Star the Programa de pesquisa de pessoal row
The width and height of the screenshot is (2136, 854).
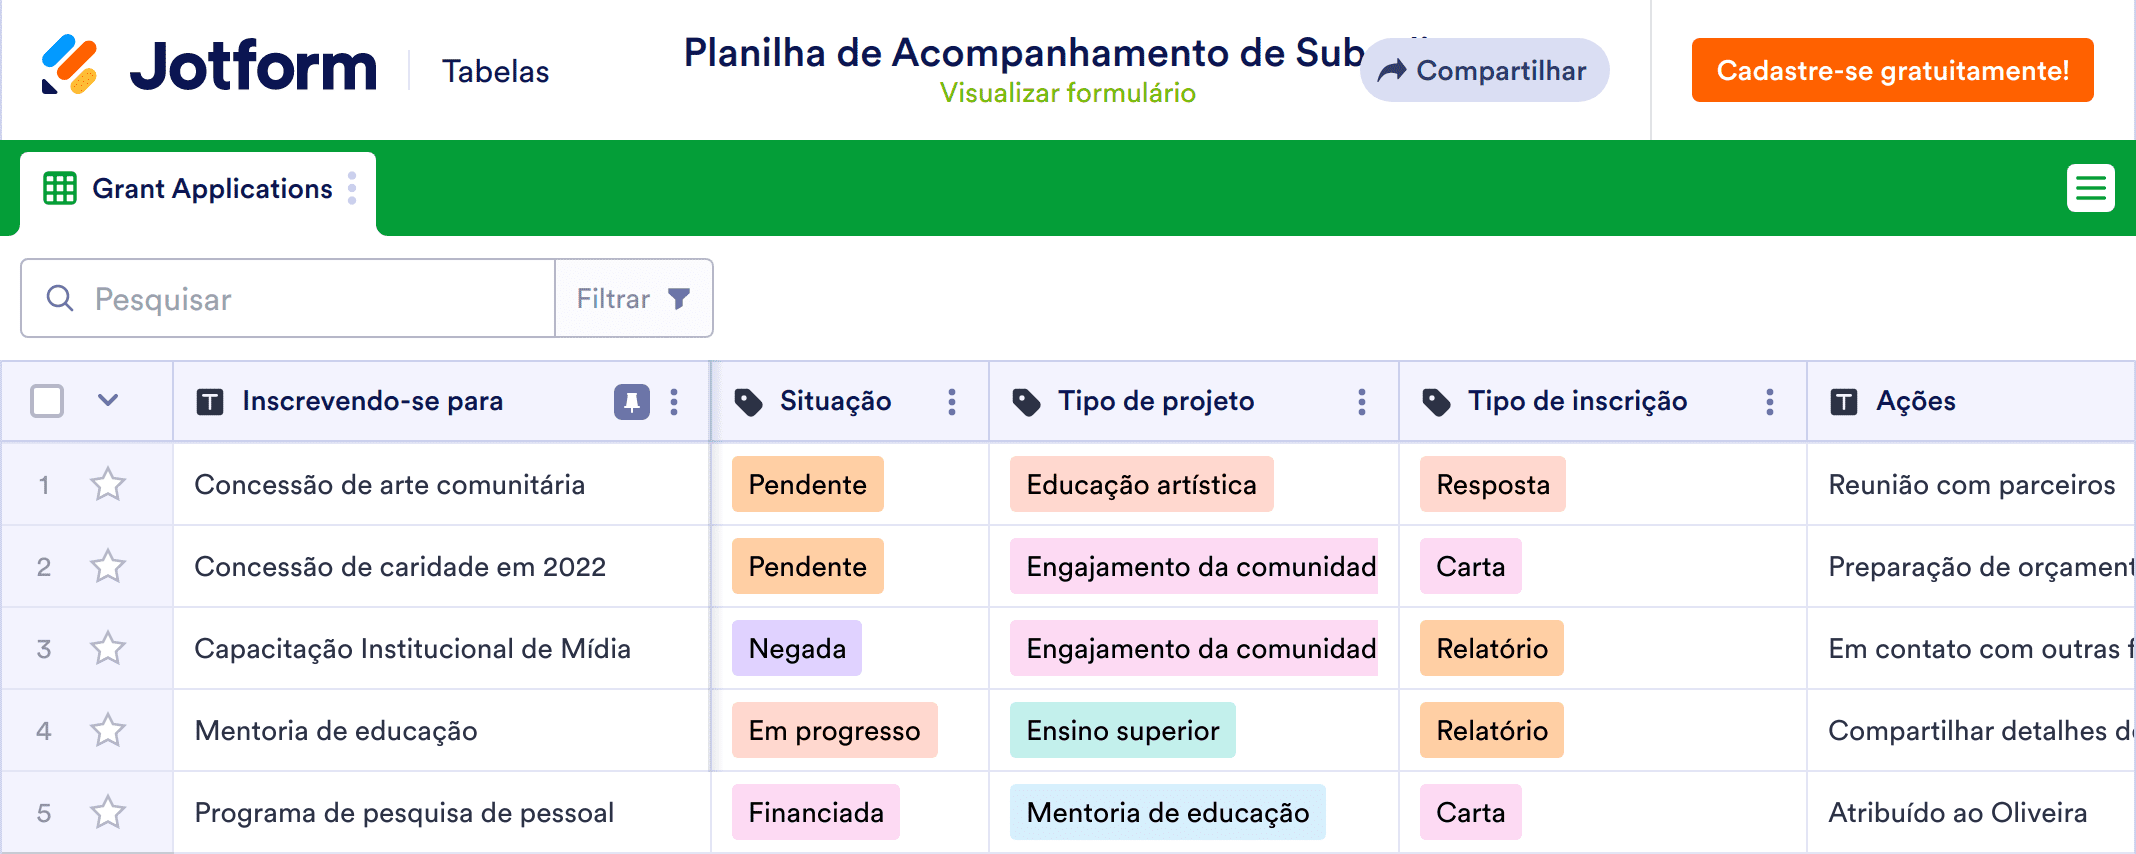coord(108,813)
